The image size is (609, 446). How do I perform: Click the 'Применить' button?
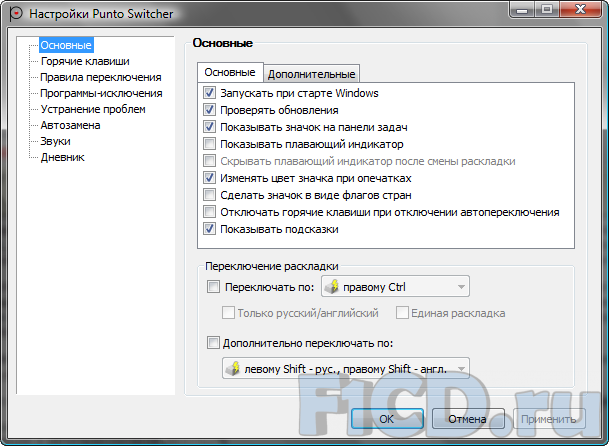click(549, 419)
